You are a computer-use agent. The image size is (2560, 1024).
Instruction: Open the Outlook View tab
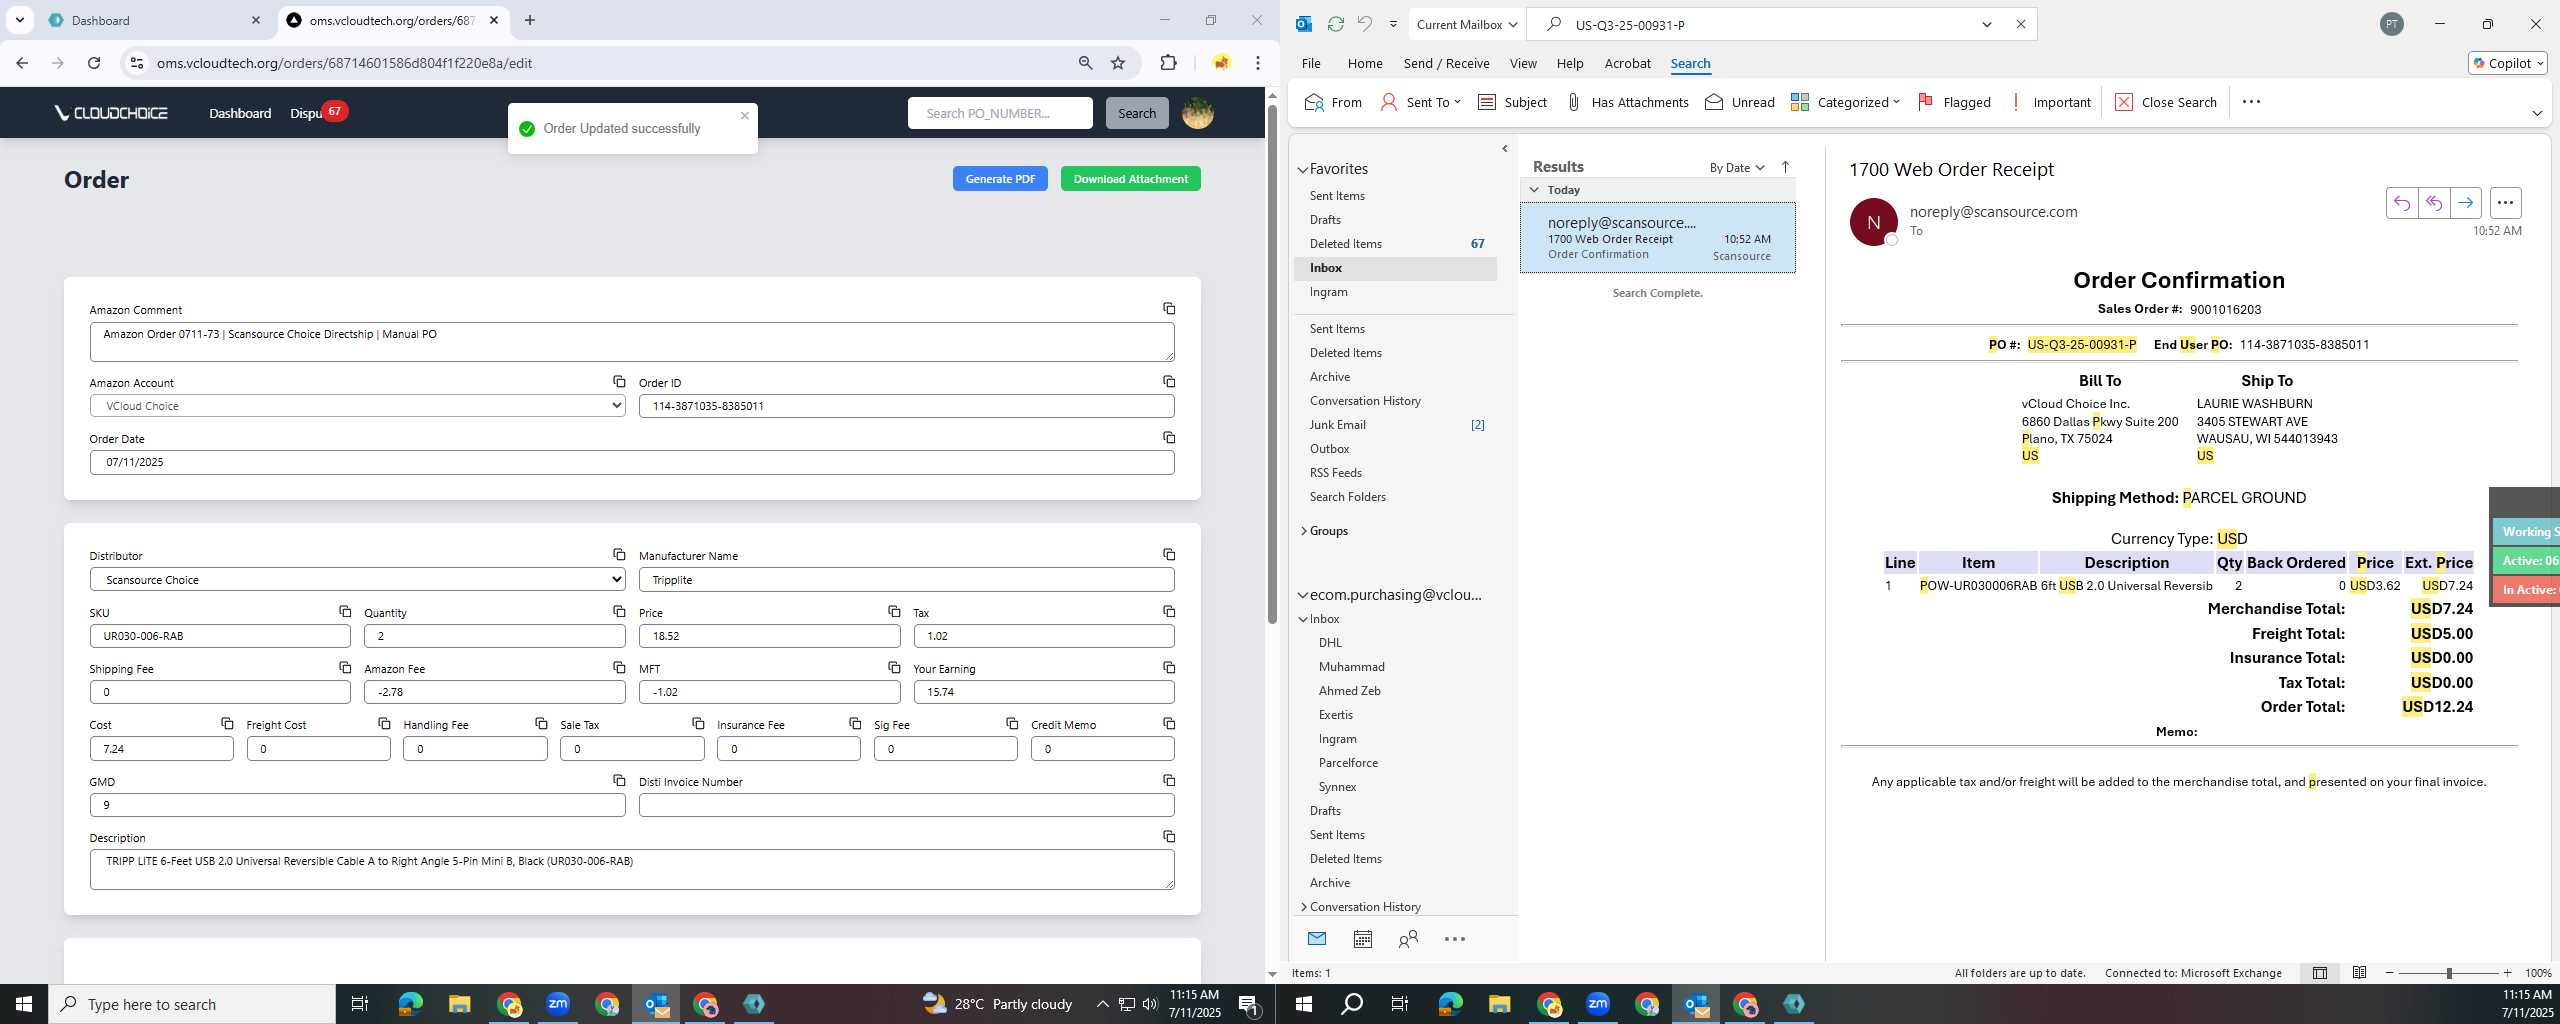click(x=1522, y=63)
